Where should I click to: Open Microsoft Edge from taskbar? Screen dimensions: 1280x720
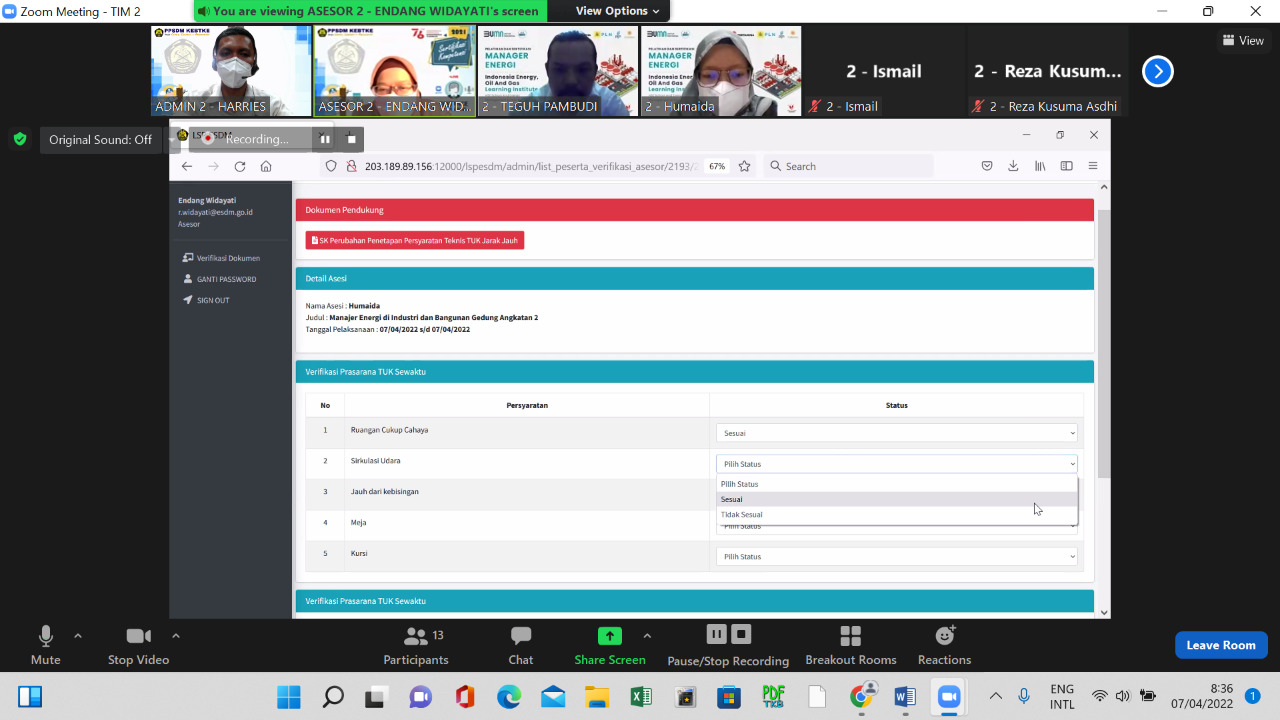[x=509, y=697]
